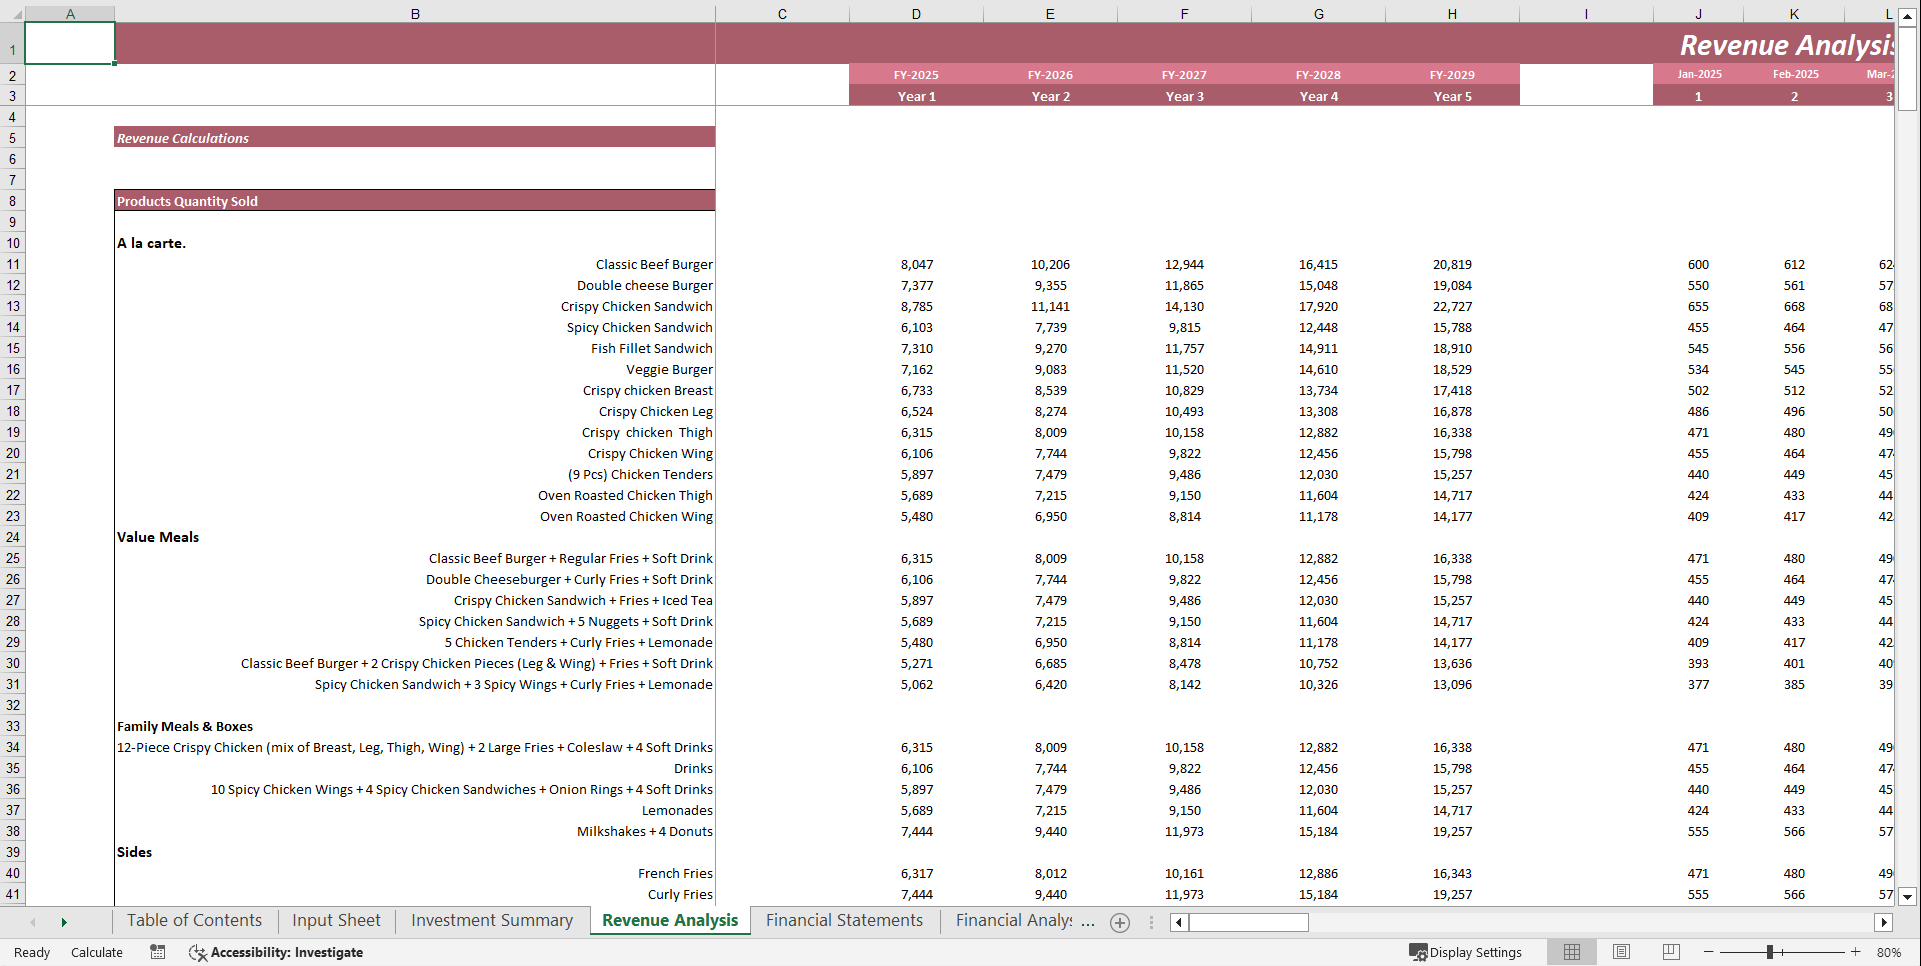Click the horizontal scrollbar right arrow
Image resolution: width=1921 pixels, height=966 pixels.
coord(1884,922)
